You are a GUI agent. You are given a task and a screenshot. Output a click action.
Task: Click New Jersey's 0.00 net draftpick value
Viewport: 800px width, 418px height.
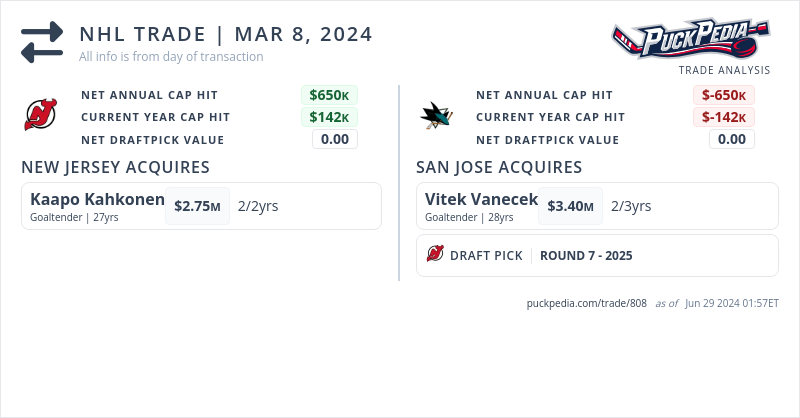(335, 139)
